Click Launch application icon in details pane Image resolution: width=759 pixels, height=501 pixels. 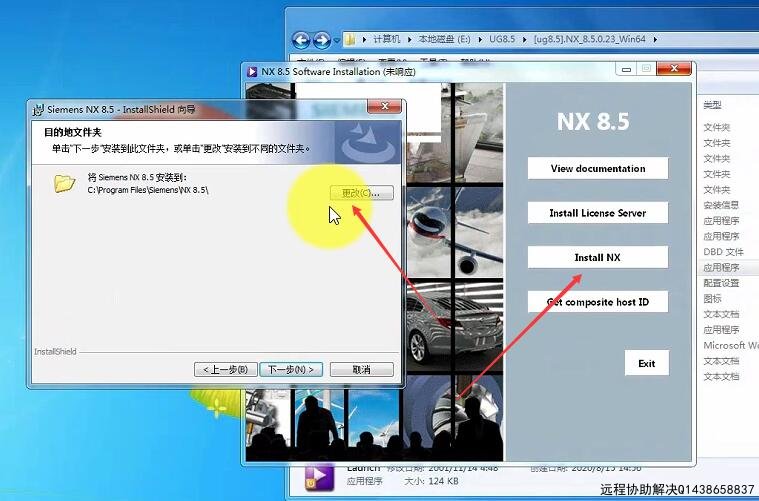pyautogui.click(x=319, y=476)
